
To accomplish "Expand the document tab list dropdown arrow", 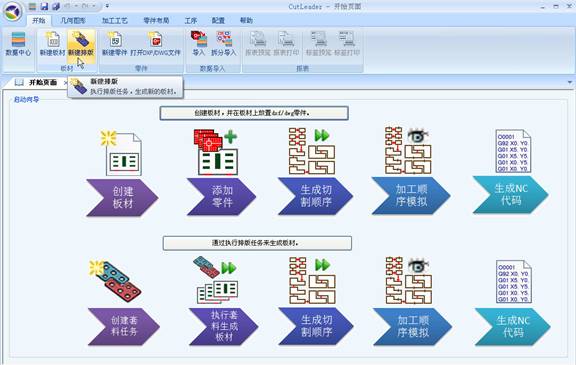I will pos(570,82).
